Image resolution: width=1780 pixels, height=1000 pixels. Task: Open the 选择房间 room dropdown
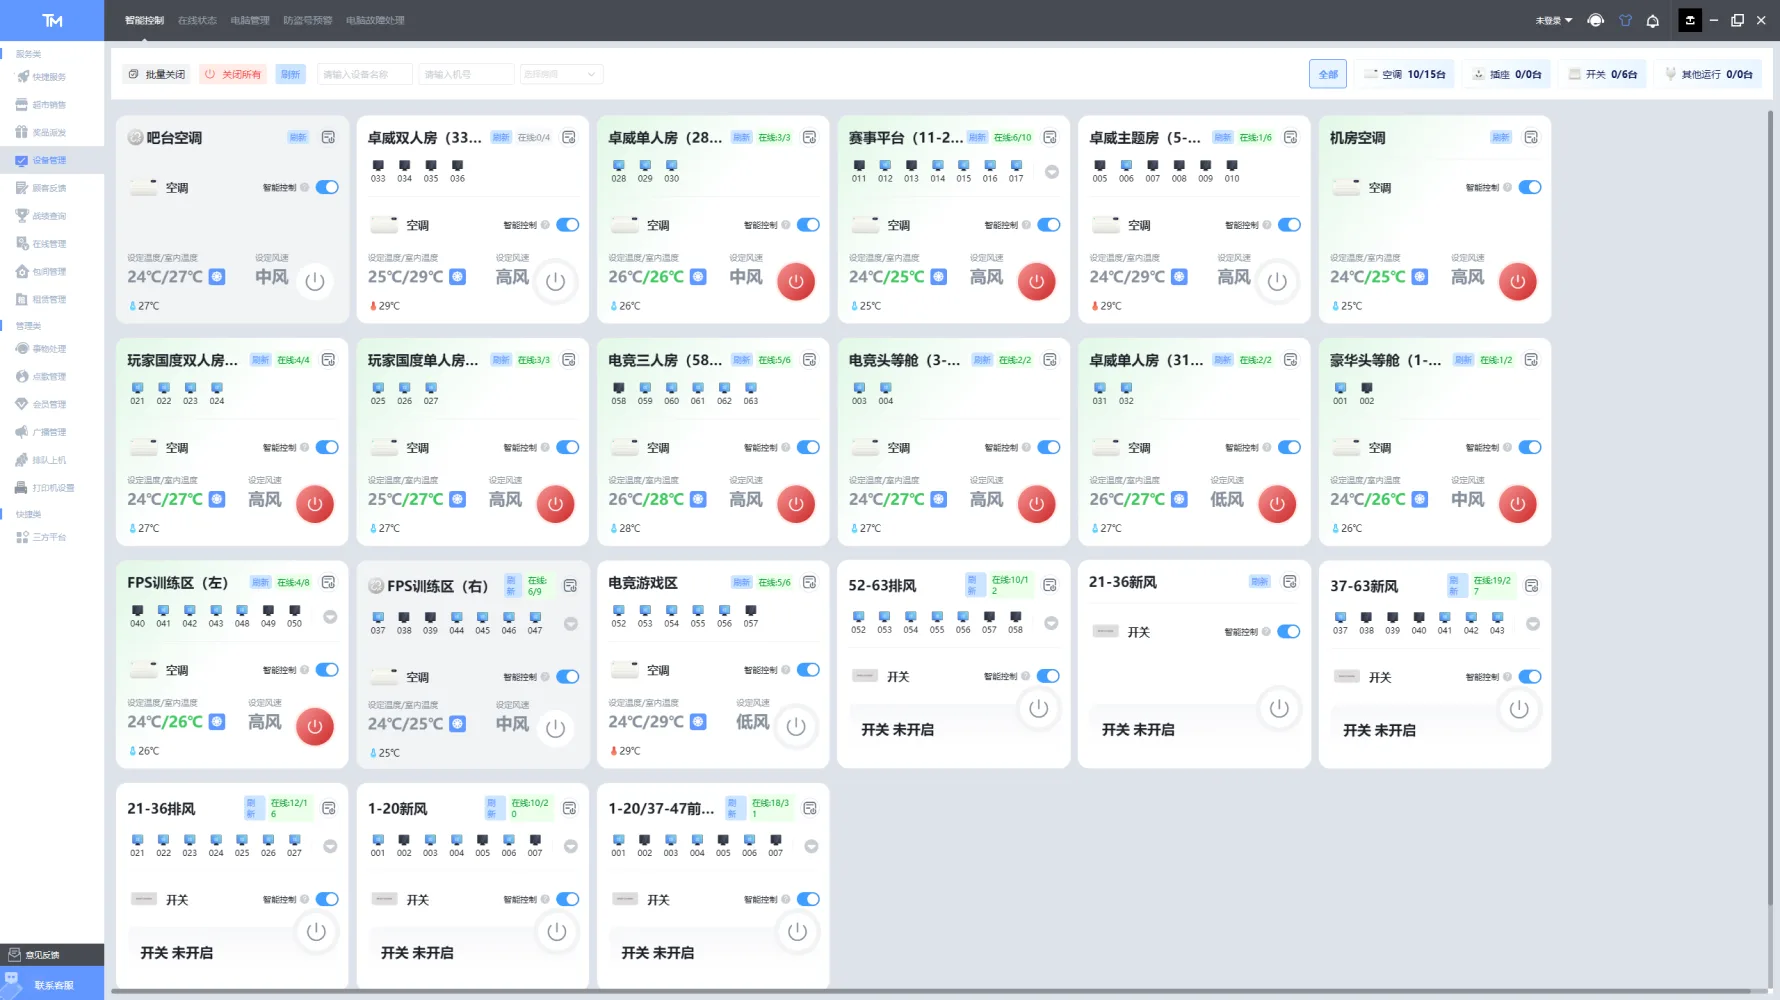[x=561, y=74]
